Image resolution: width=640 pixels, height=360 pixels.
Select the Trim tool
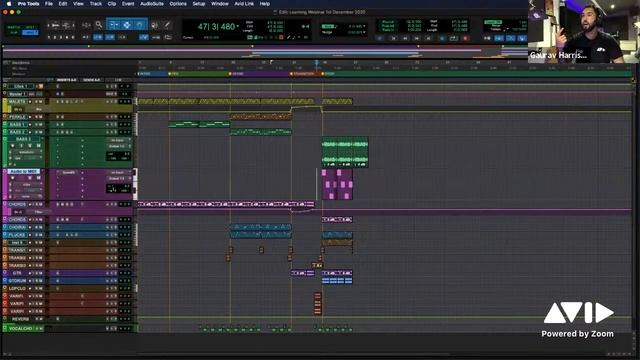pyautogui.click(x=113, y=25)
